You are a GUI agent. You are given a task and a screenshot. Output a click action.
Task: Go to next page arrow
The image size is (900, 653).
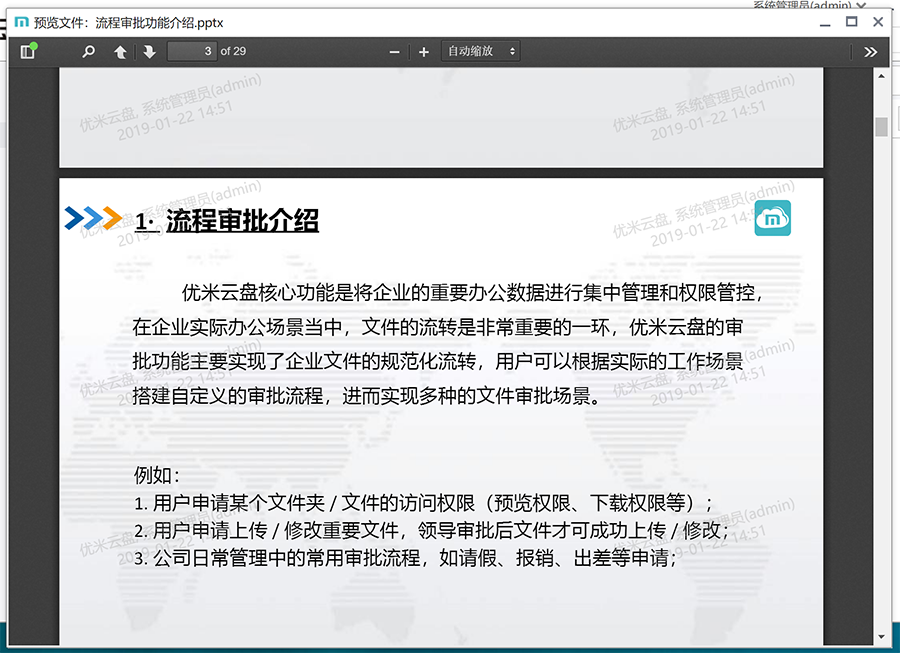pyautogui.click(x=149, y=52)
